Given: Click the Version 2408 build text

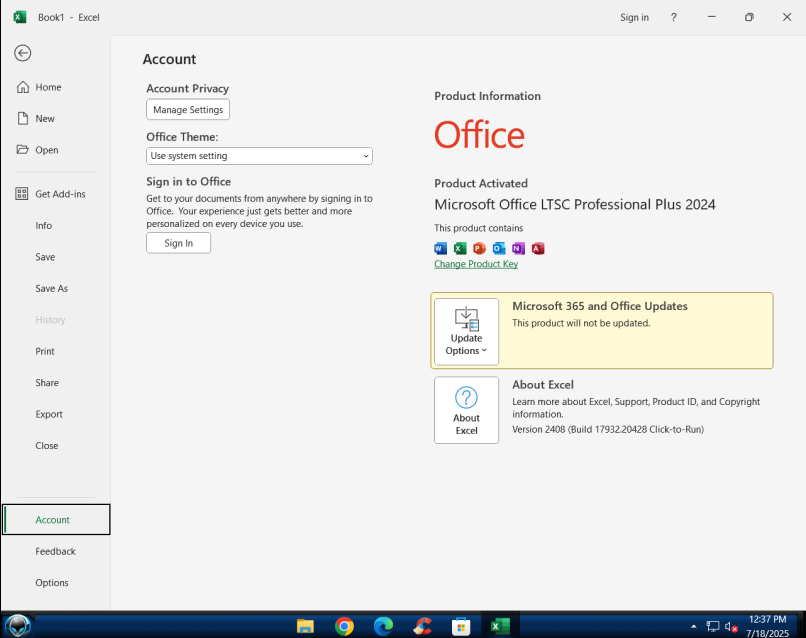Looking at the screenshot, I should tap(608, 429).
